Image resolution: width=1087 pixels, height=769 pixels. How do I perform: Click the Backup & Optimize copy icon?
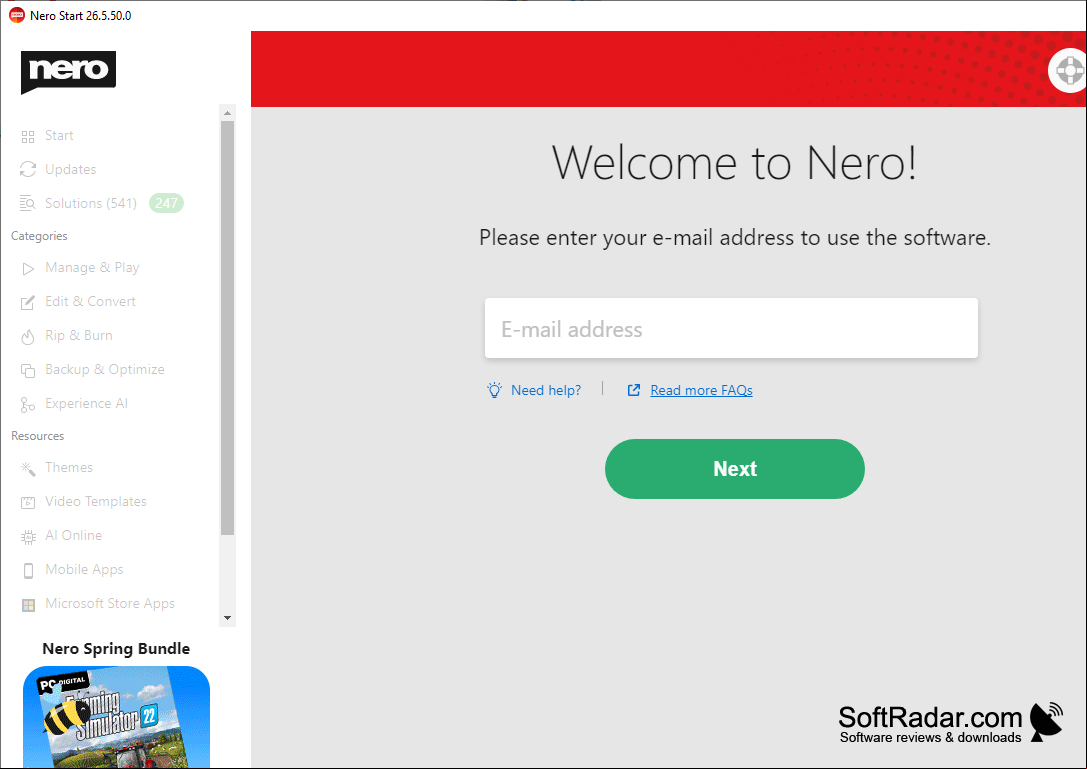pyautogui.click(x=28, y=370)
